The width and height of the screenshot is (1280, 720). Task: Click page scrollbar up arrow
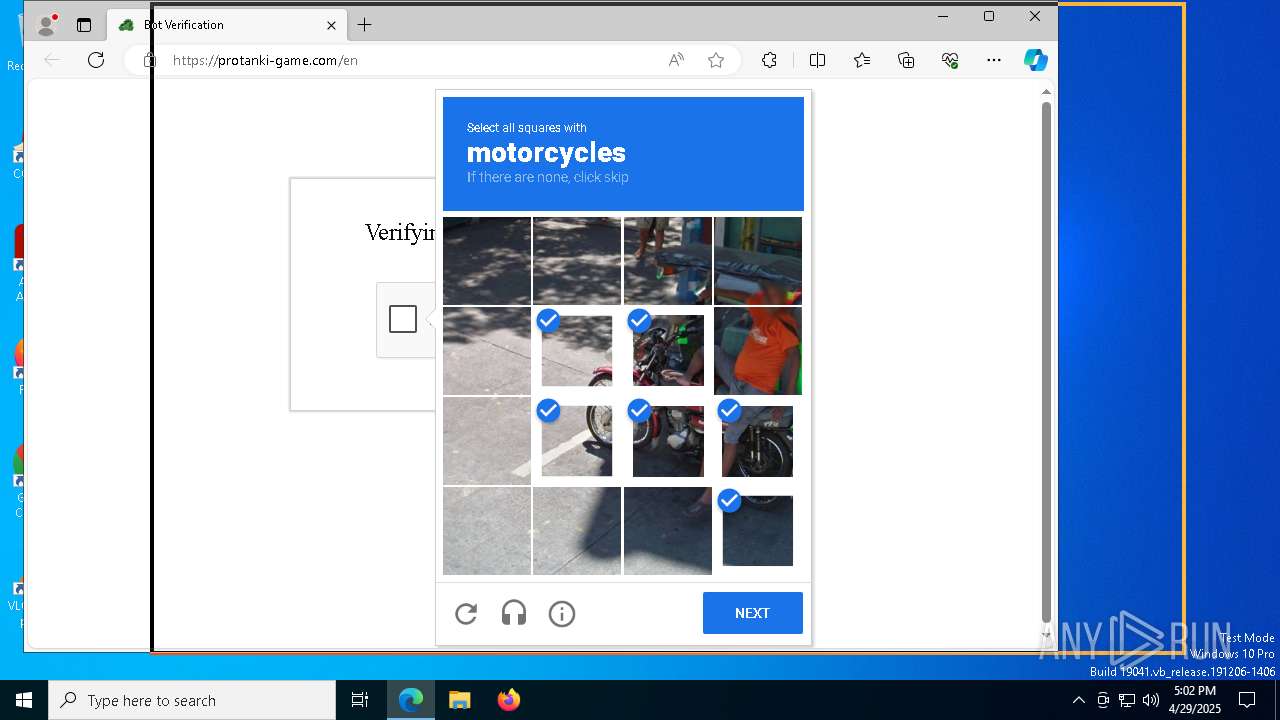coord(1046,92)
